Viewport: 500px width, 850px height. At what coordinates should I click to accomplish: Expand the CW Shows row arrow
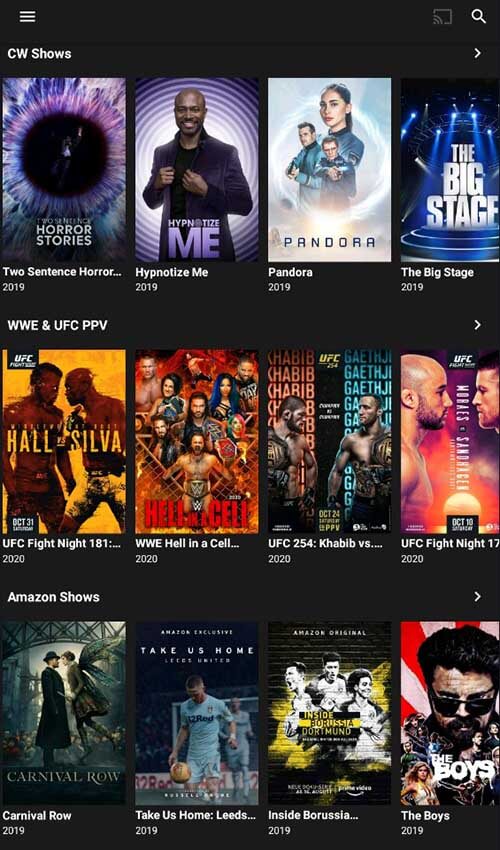point(477,53)
